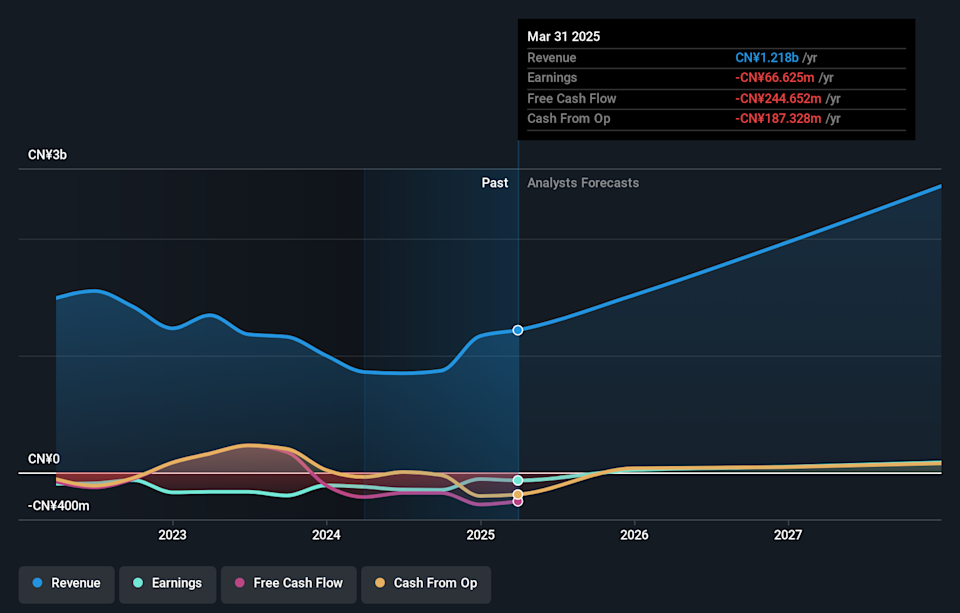Click the orange Cash From Op legend dot

[x=379, y=583]
